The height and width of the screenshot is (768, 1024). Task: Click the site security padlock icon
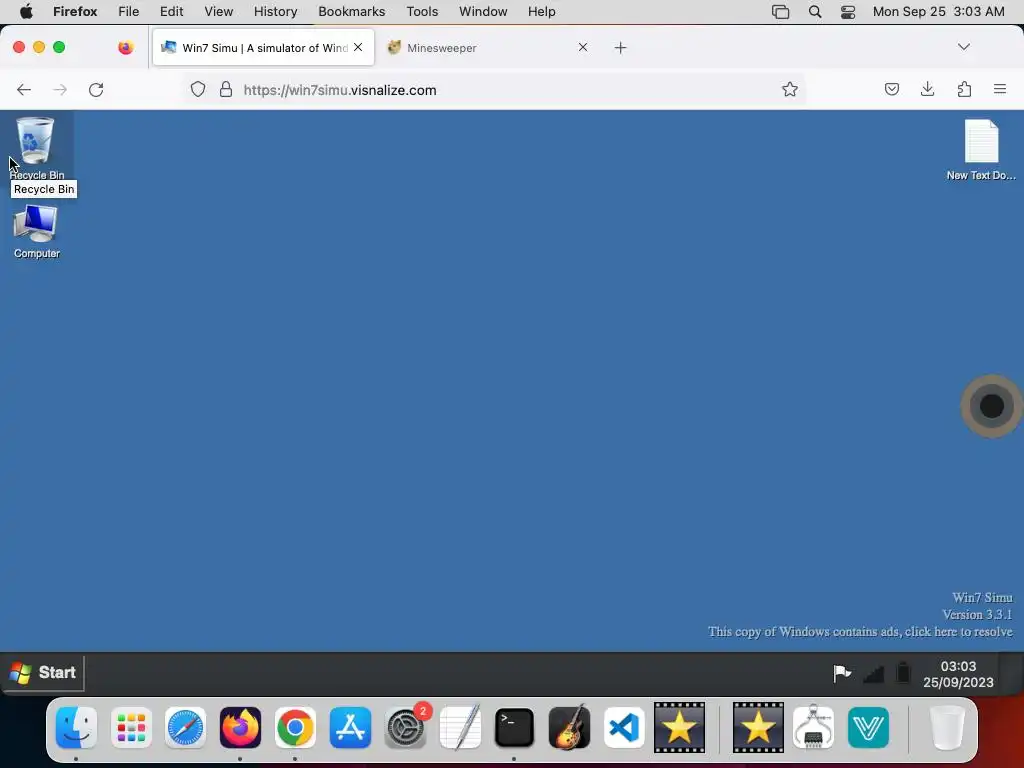pos(226,89)
